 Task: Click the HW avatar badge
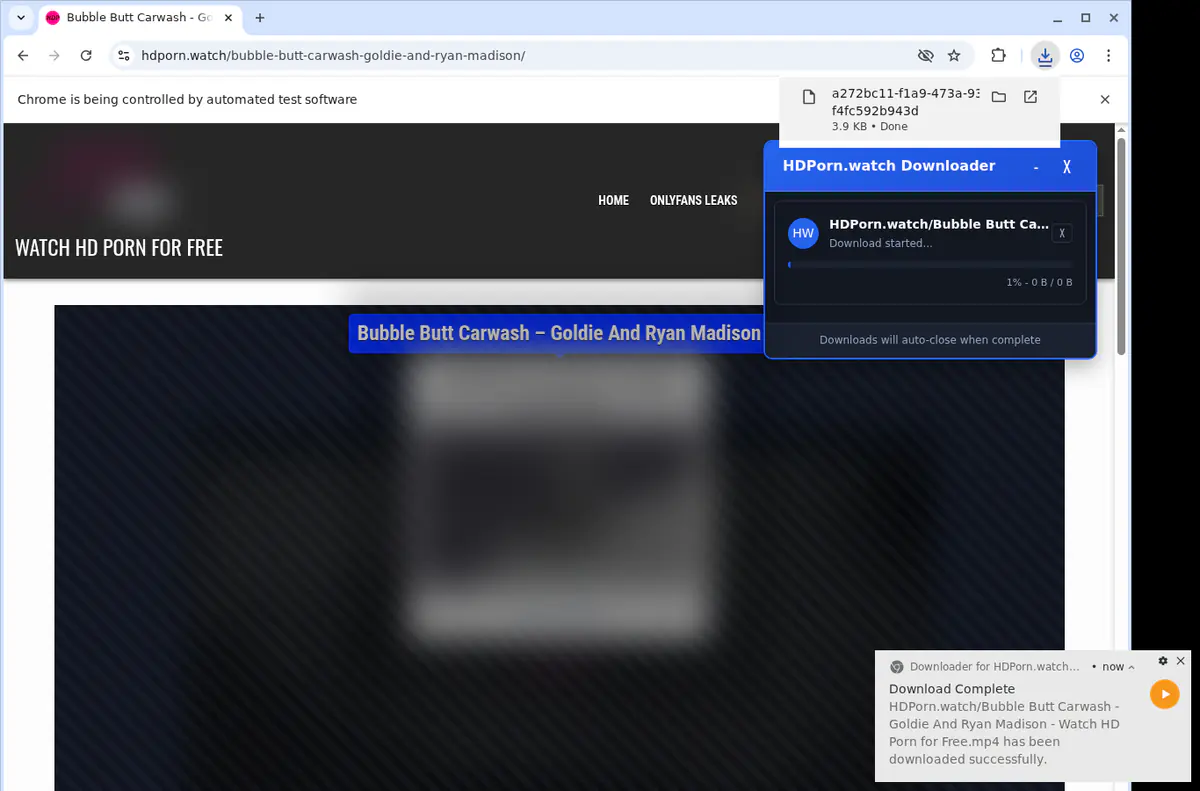pos(803,233)
